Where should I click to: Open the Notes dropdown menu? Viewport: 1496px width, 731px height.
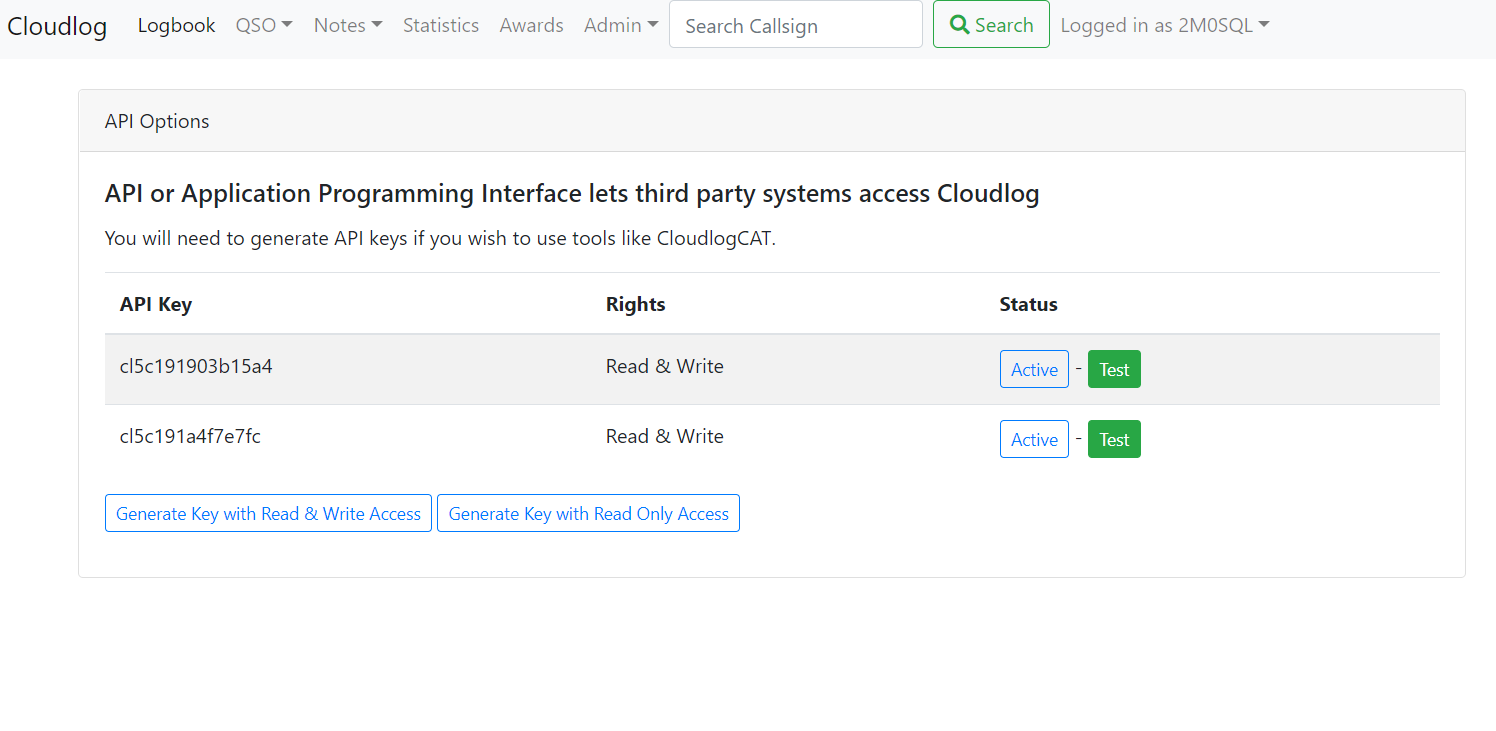click(x=347, y=25)
